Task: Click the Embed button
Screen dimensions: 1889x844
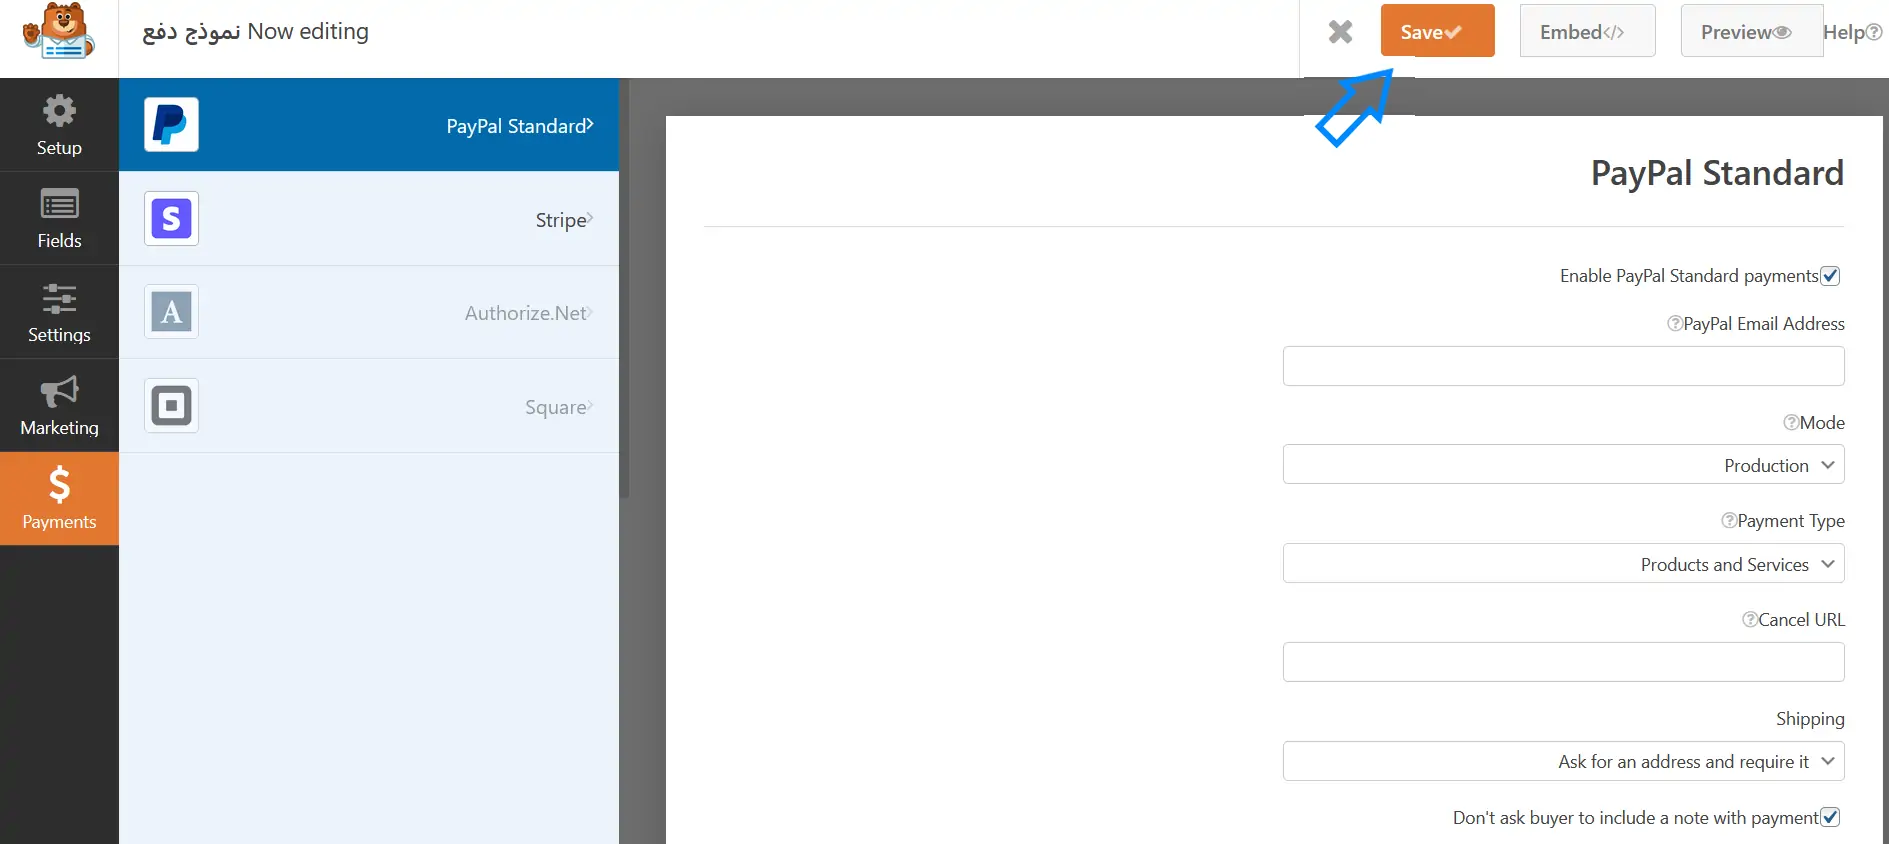Action: pos(1587,31)
